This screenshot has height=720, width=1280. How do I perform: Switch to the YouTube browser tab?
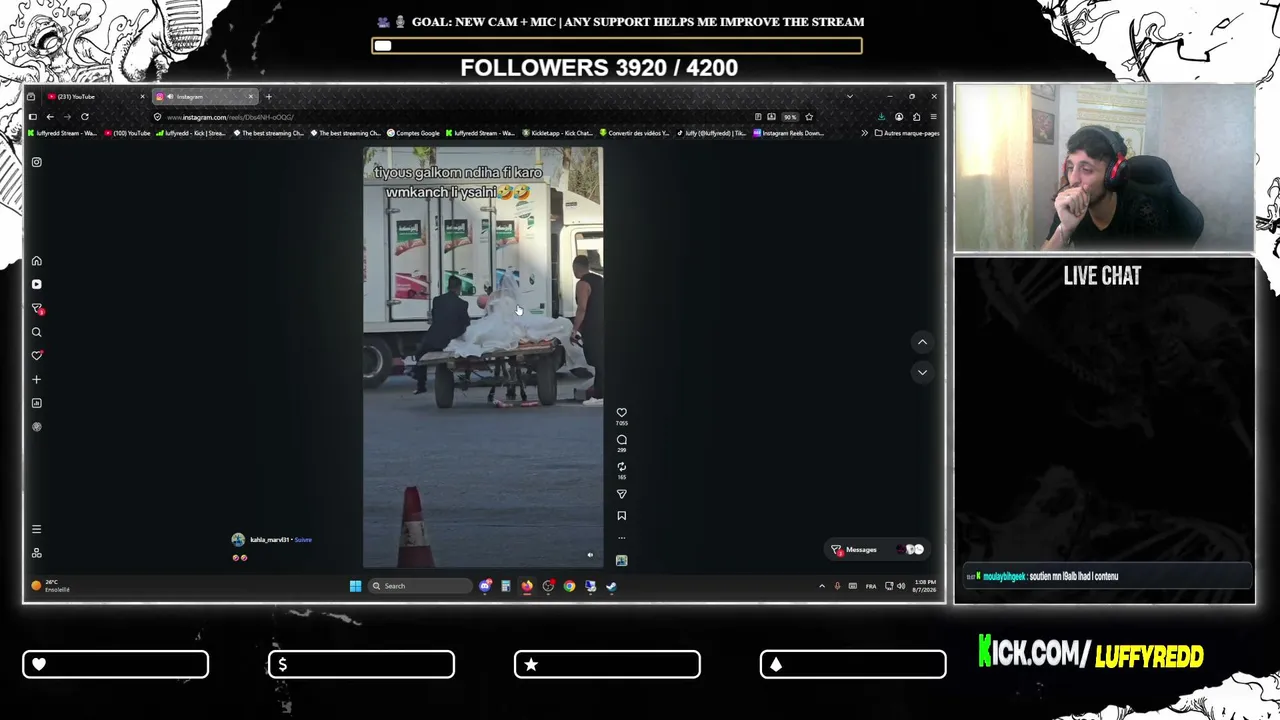coord(95,96)
